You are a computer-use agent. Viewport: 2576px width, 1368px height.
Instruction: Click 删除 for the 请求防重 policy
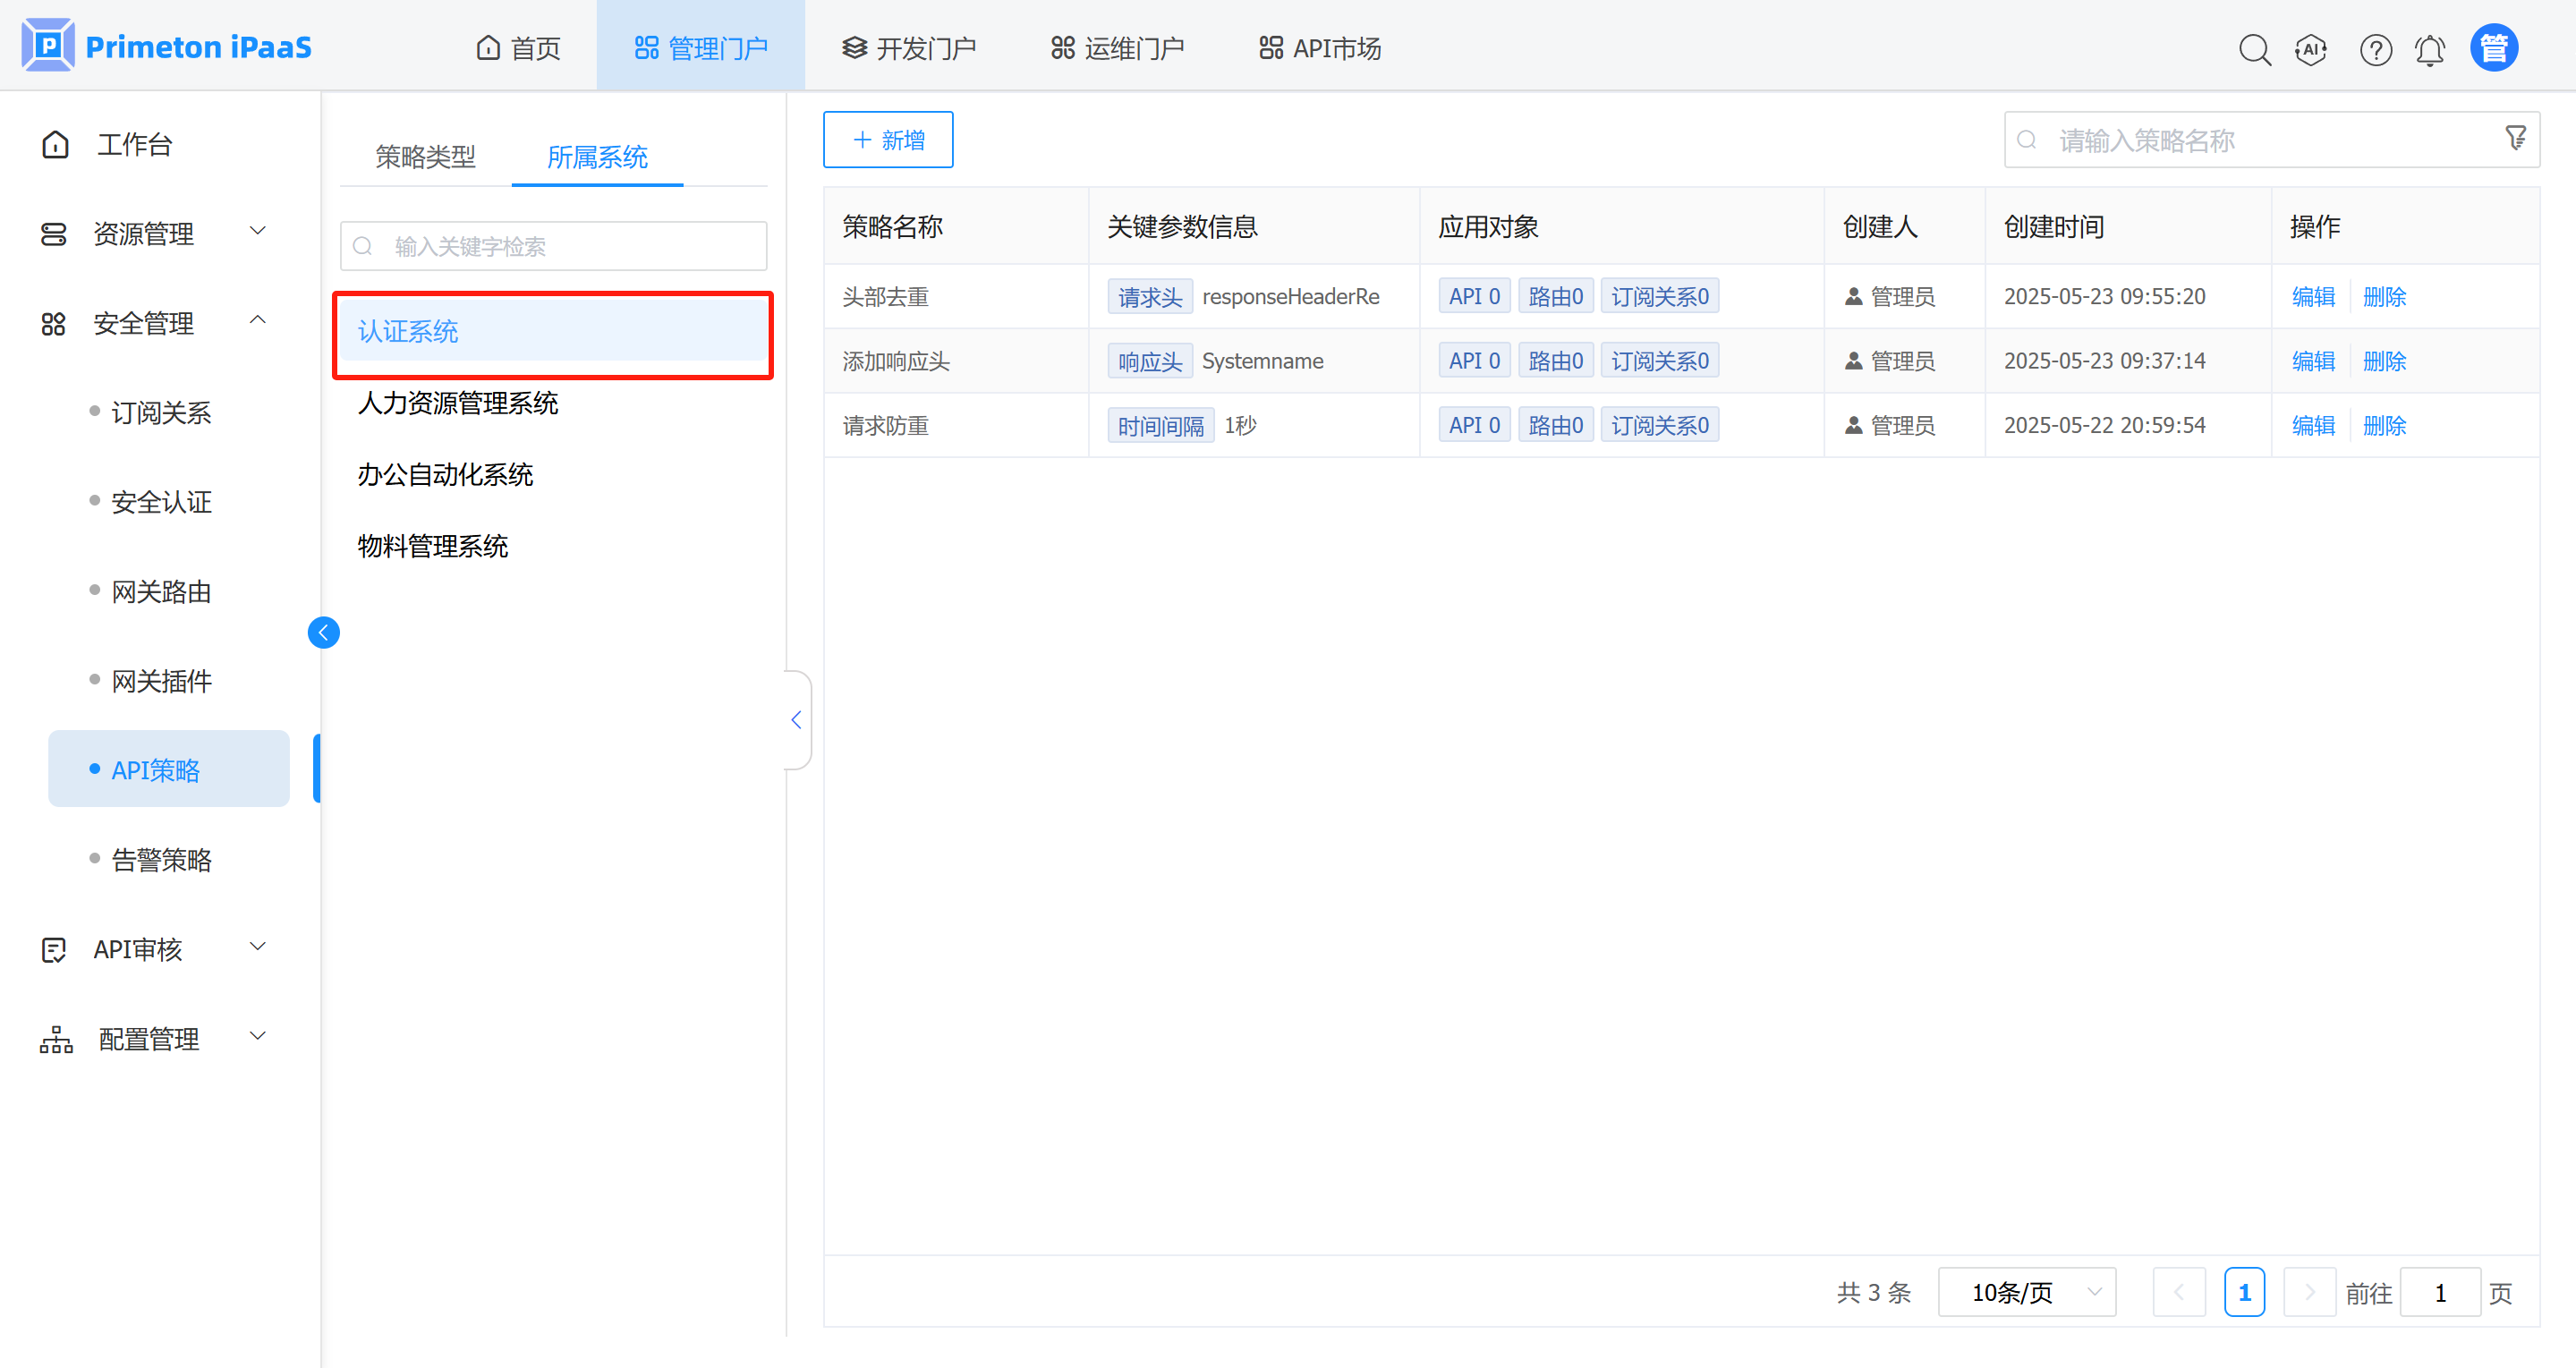(2384, 425)
